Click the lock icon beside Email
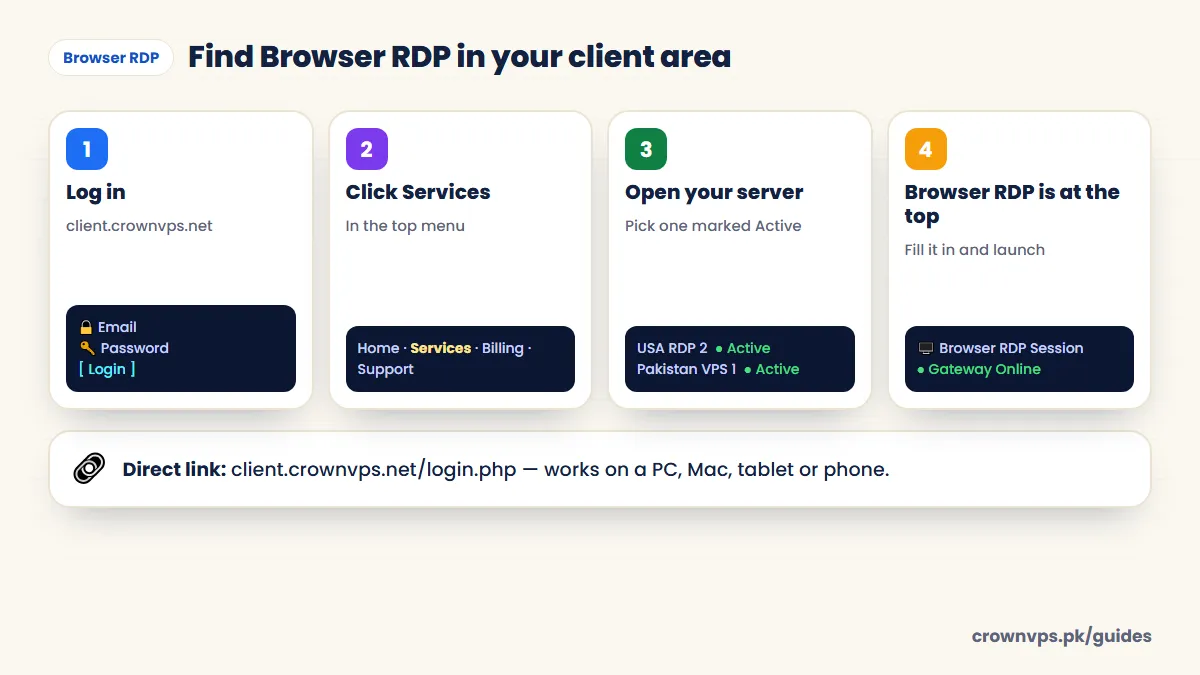This screenshot has height=675, width=1200. (x=86, y=327)
